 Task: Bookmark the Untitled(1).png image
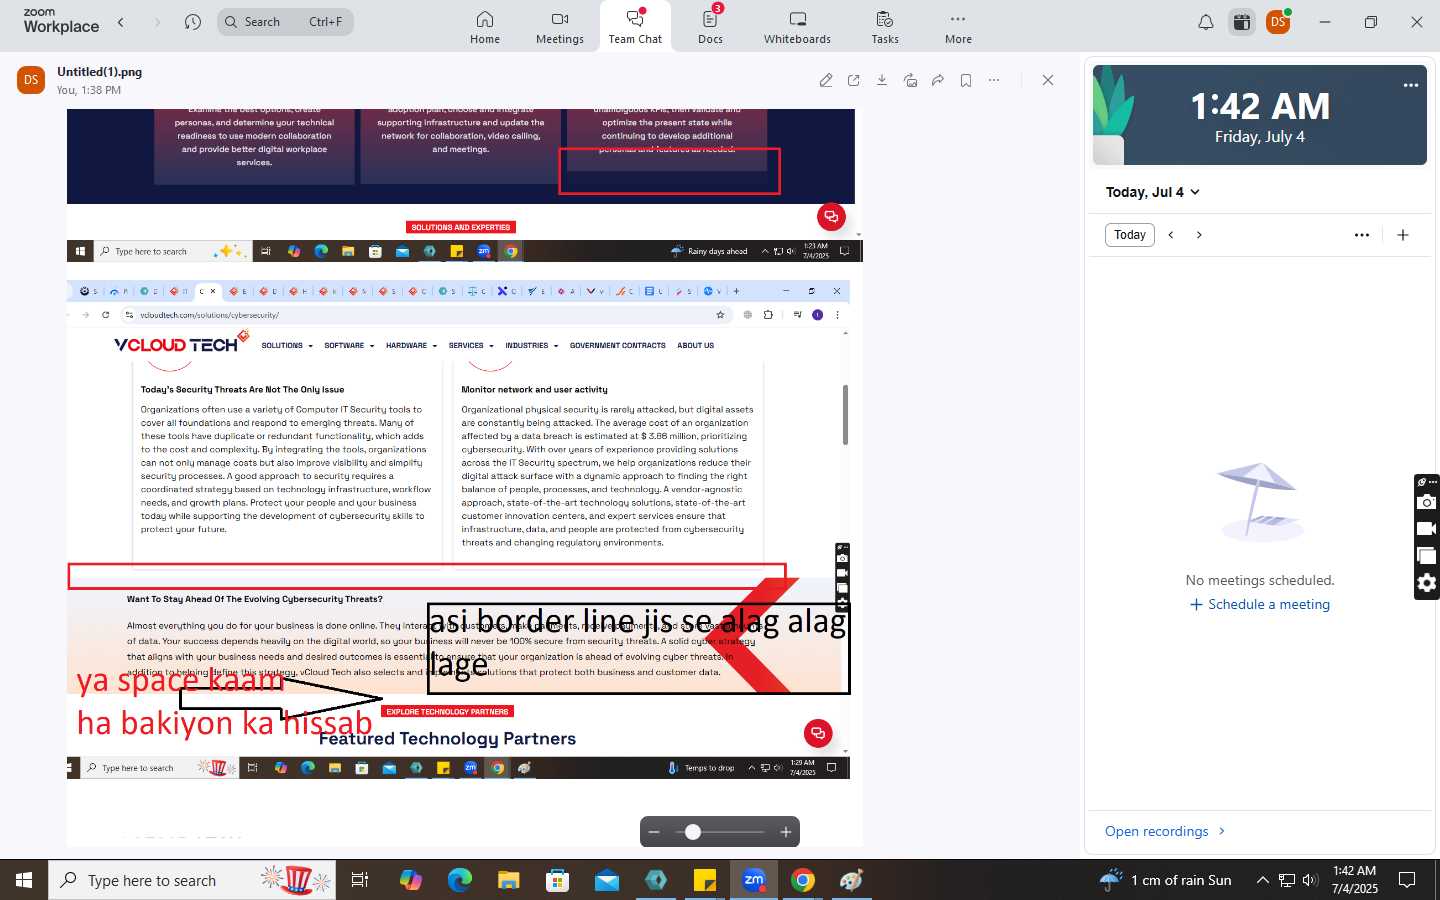pyautogui.click(x=966, y=80)
